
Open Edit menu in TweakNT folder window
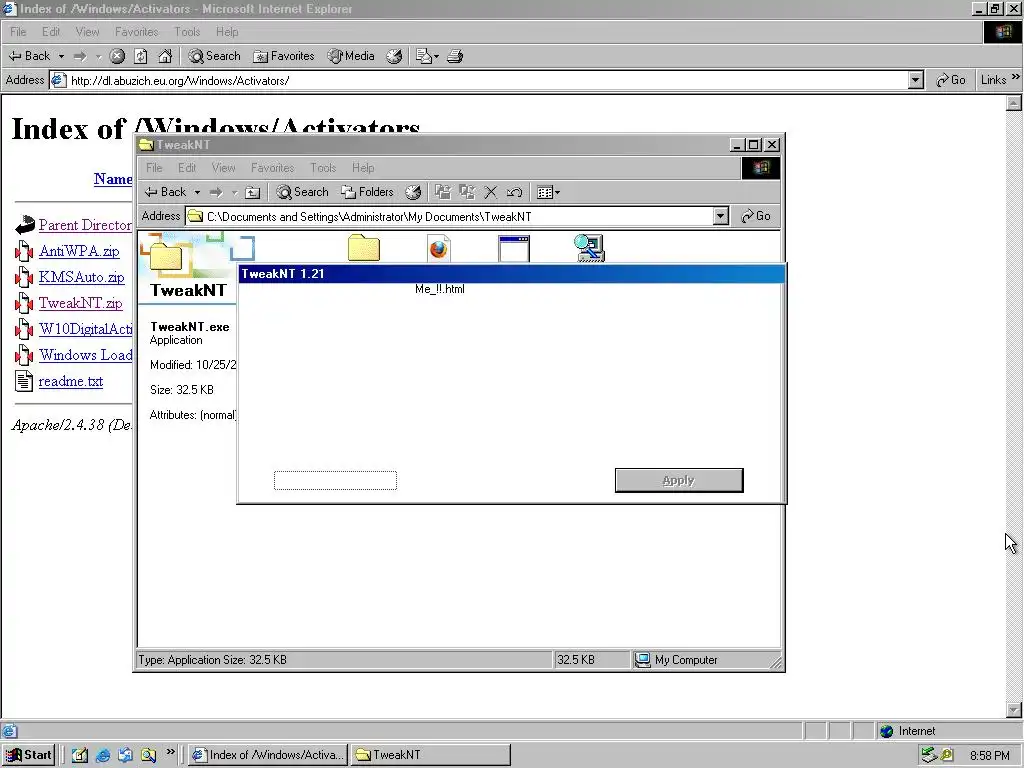click(x=187, y=168)
